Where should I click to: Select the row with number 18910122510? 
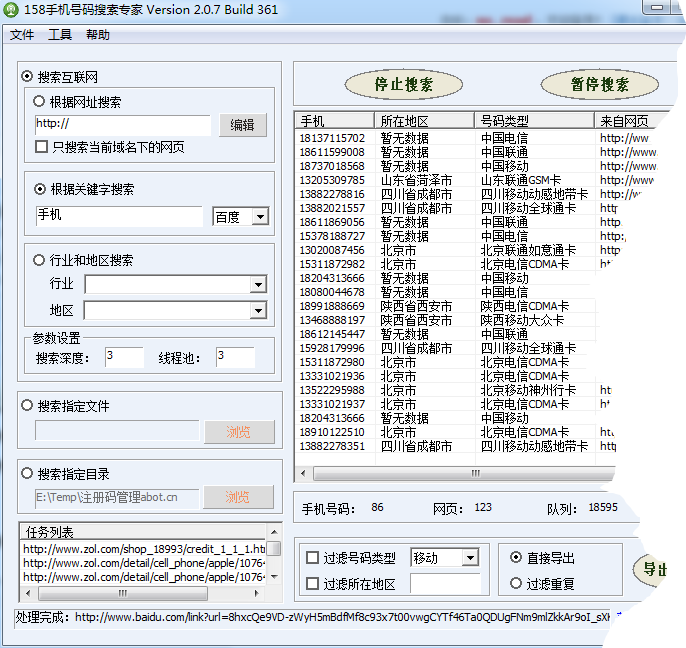(x=456, y=432)
